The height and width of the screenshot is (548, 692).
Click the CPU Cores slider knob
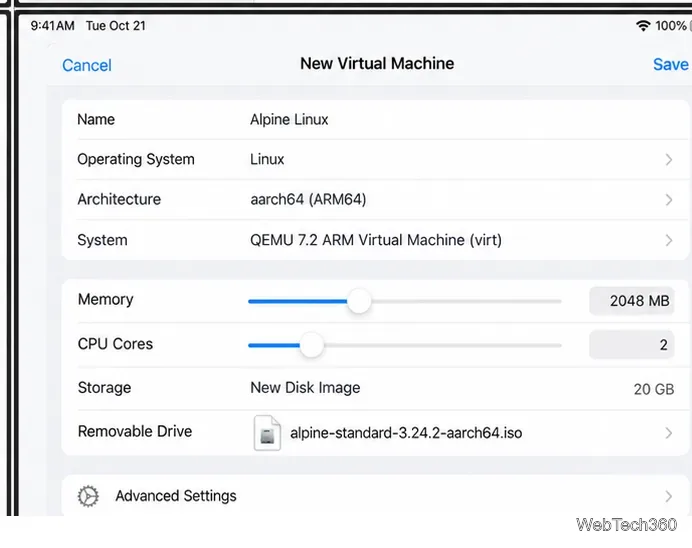tap(312, 345)
